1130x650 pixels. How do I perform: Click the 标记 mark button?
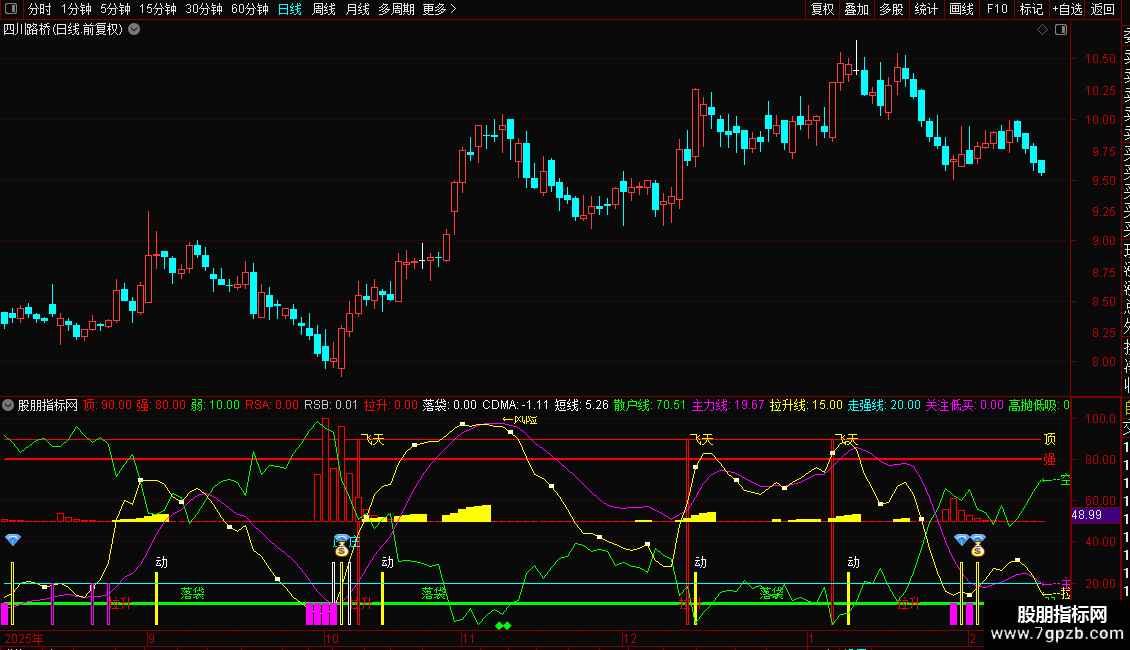point(1031,9)
